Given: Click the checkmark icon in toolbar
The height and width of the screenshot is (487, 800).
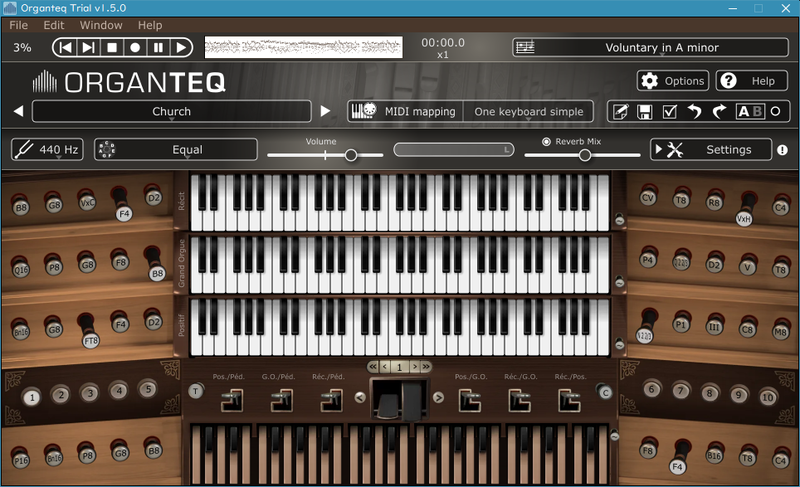Looking at the screenshot, I should [669, 112].
